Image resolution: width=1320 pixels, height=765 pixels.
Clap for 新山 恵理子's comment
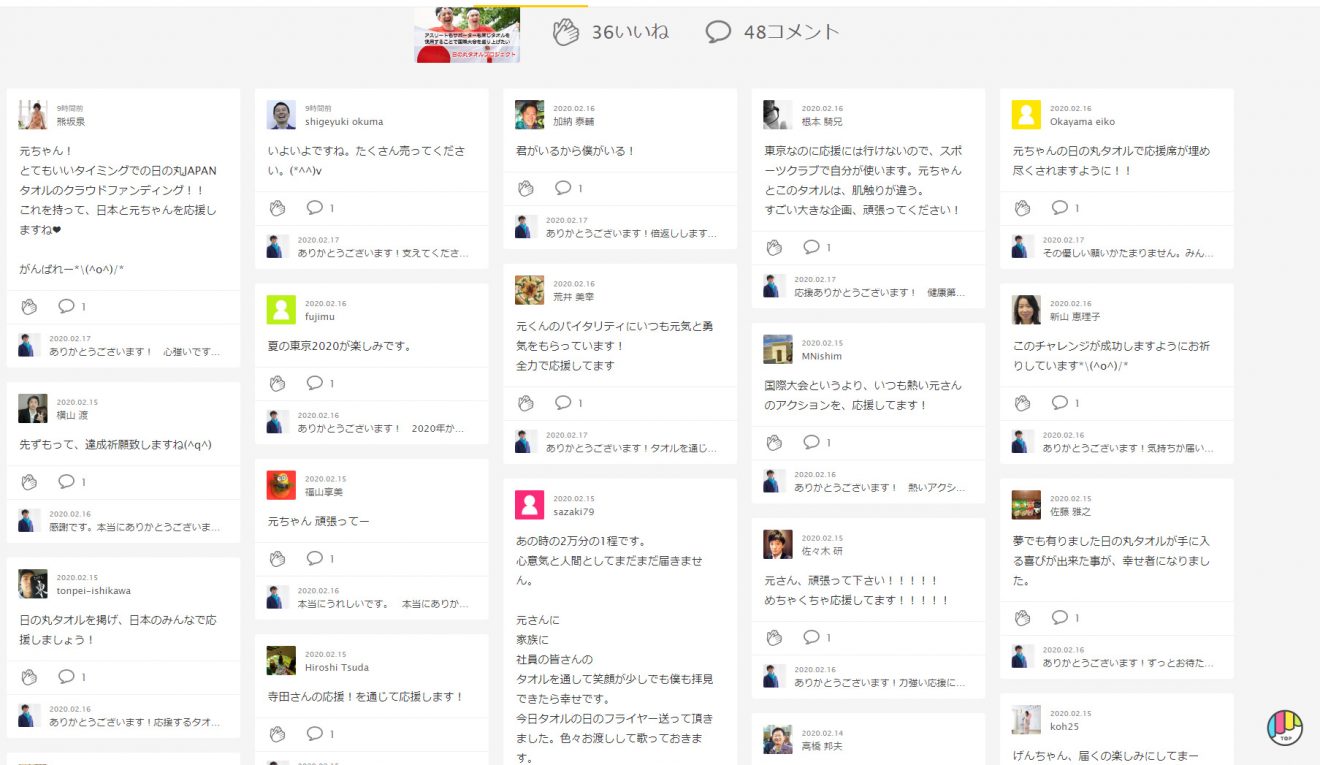pyautogui.click(x=1022, y=402)
